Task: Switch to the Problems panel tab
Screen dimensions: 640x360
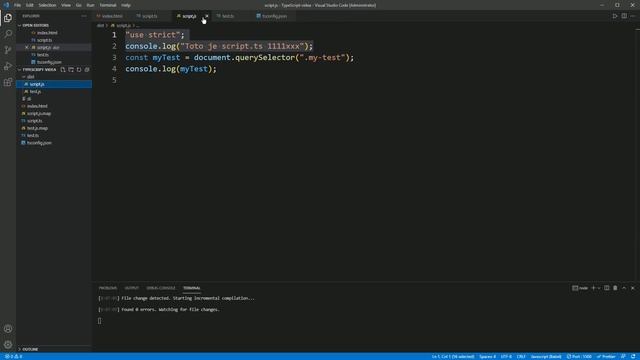Action: click(x=108, y=288)
